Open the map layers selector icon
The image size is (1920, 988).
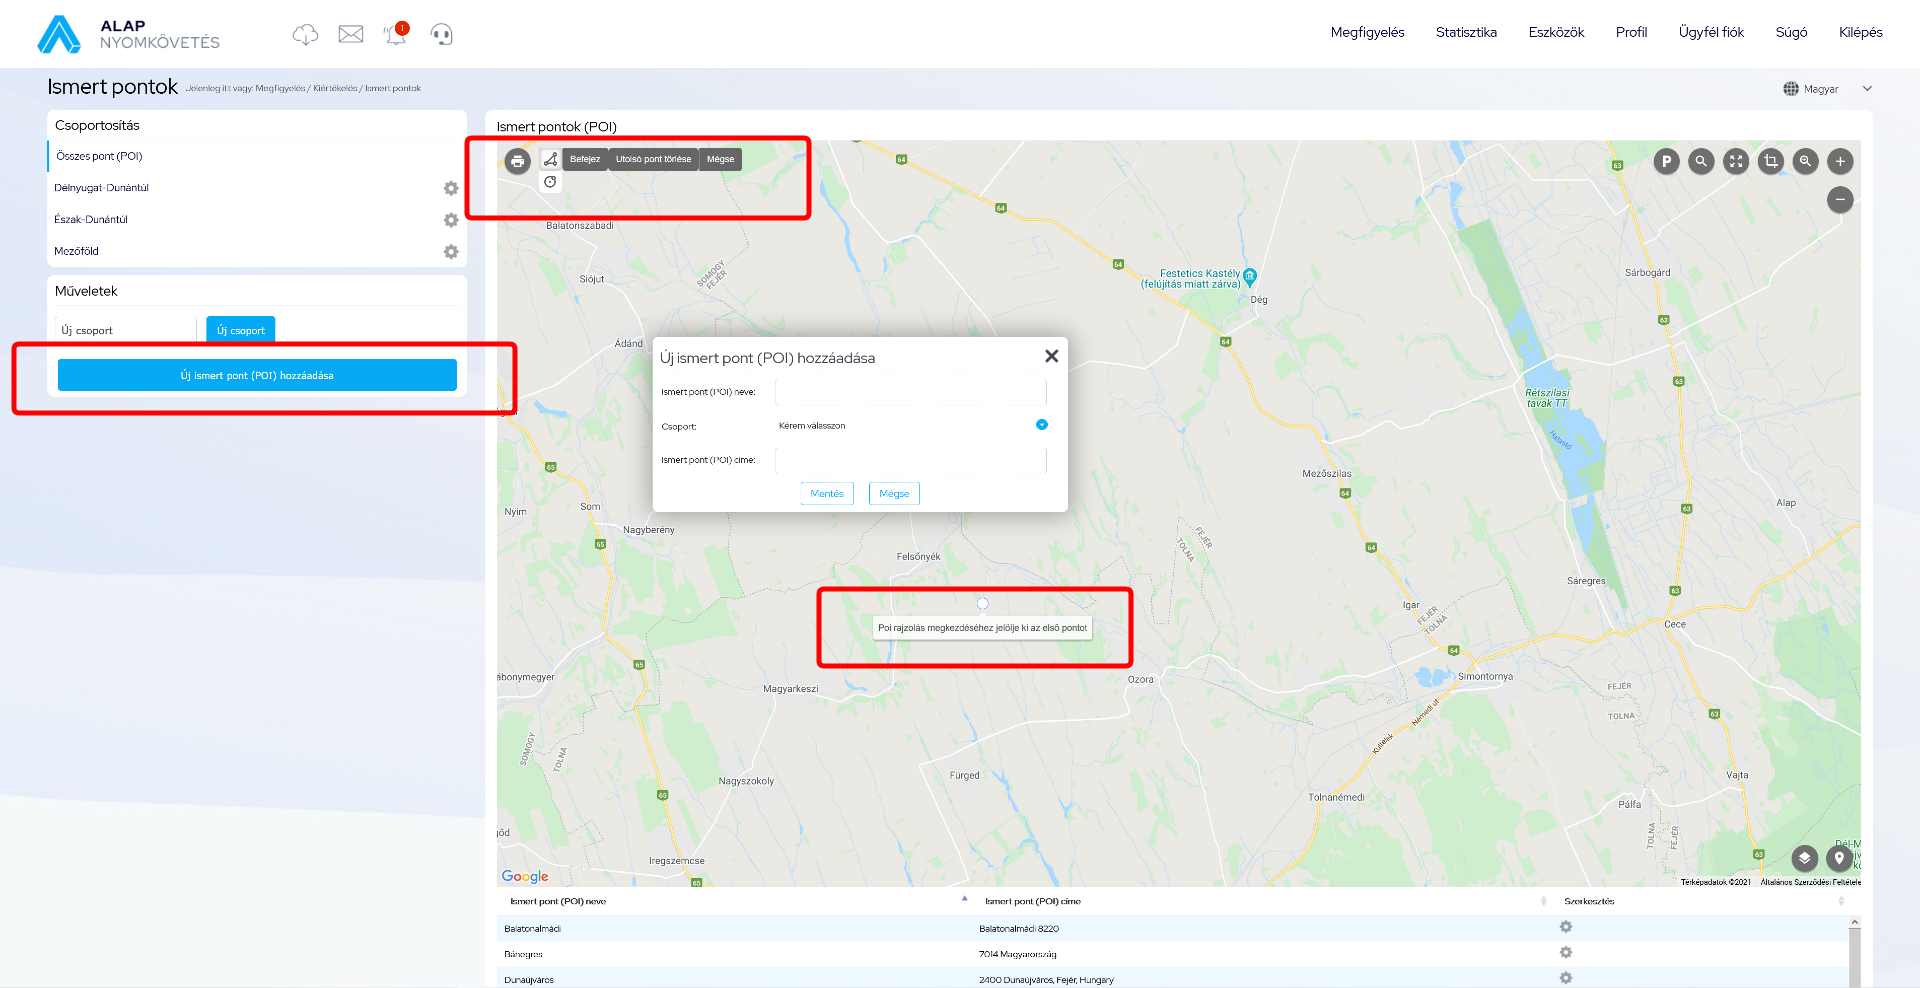coord(1805,858)
